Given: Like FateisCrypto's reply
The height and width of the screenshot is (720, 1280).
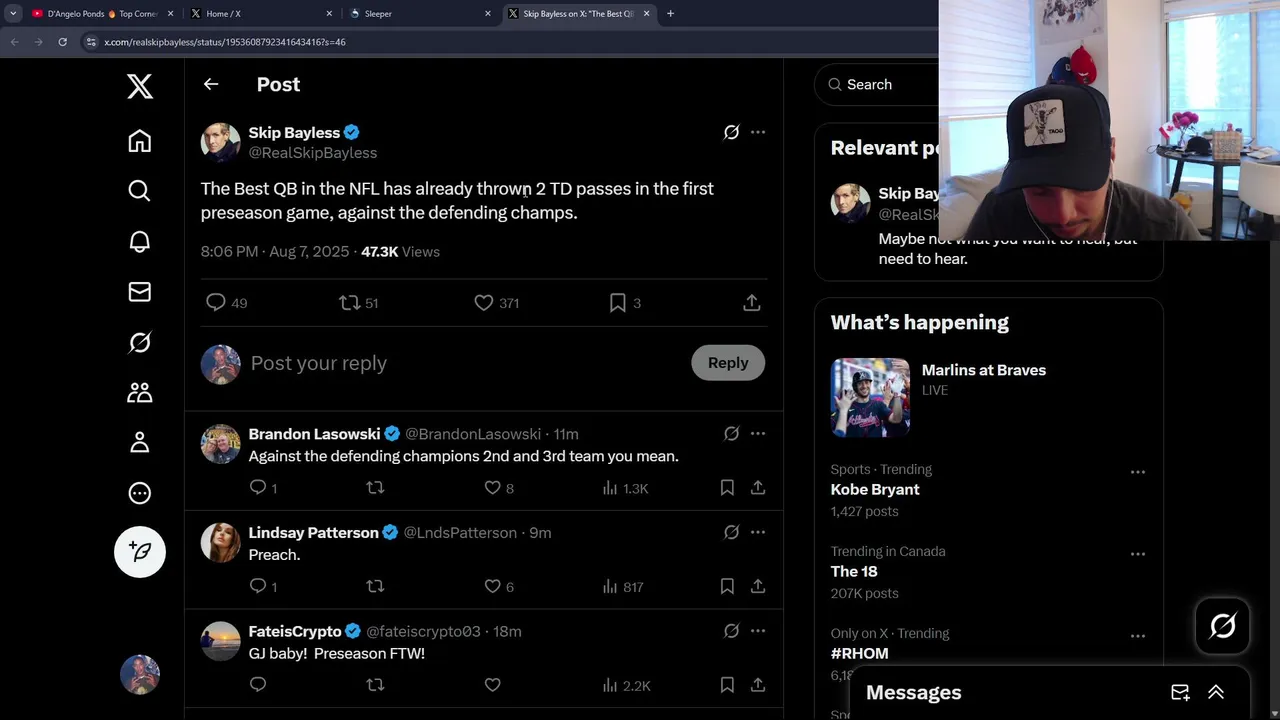Looking at the screenshot, I should (x=492, y=685).
